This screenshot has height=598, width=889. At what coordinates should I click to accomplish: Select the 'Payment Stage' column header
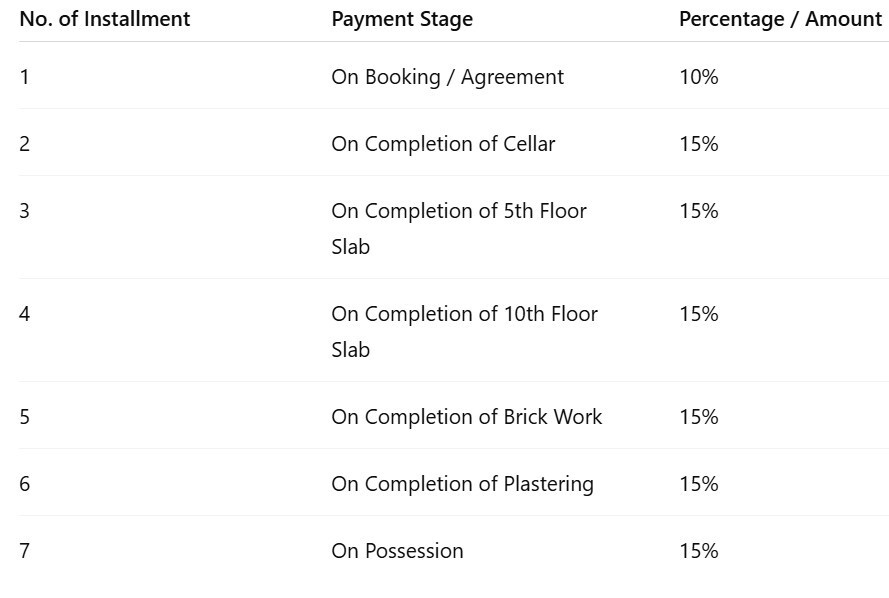pyautogui.click(x=402, y=19)
